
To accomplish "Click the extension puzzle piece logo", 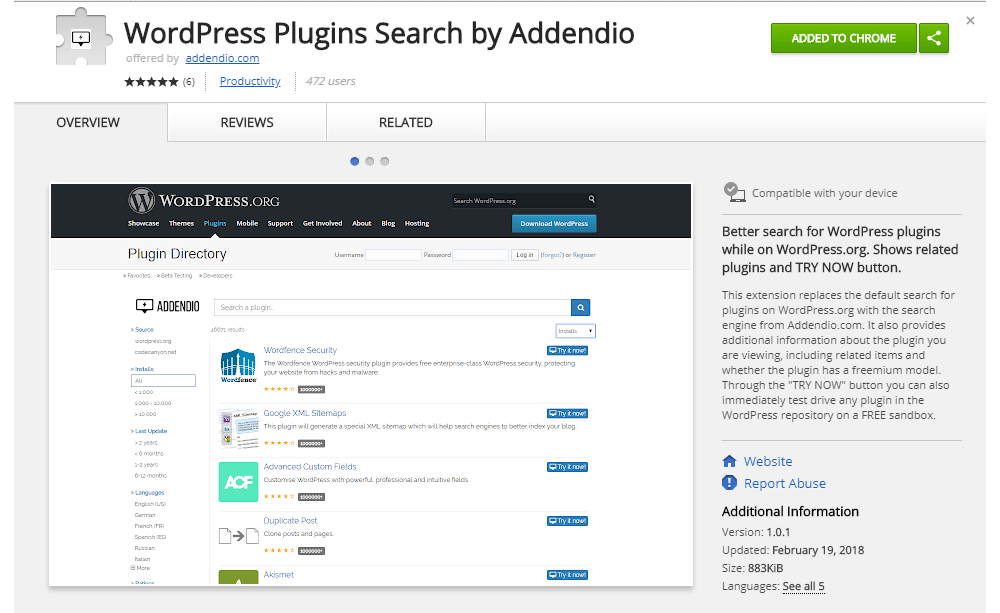I will tap(84, 36).
